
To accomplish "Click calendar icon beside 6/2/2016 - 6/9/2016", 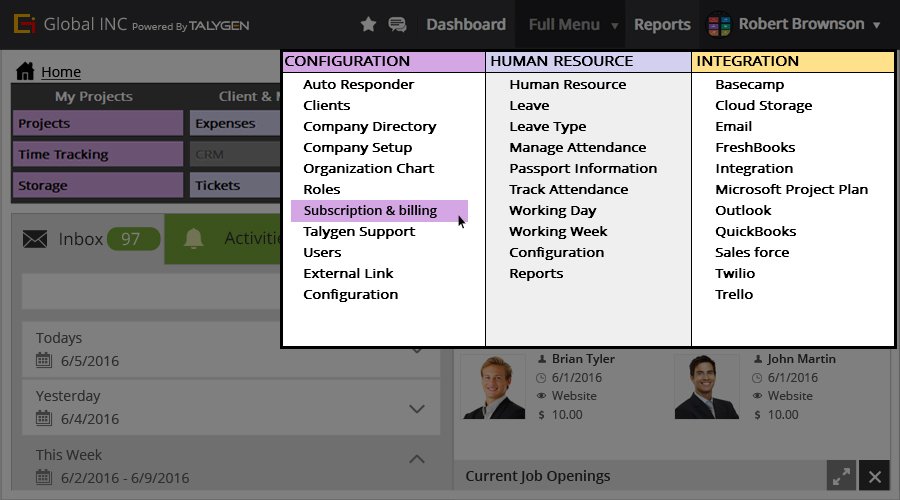I will 44,477.
